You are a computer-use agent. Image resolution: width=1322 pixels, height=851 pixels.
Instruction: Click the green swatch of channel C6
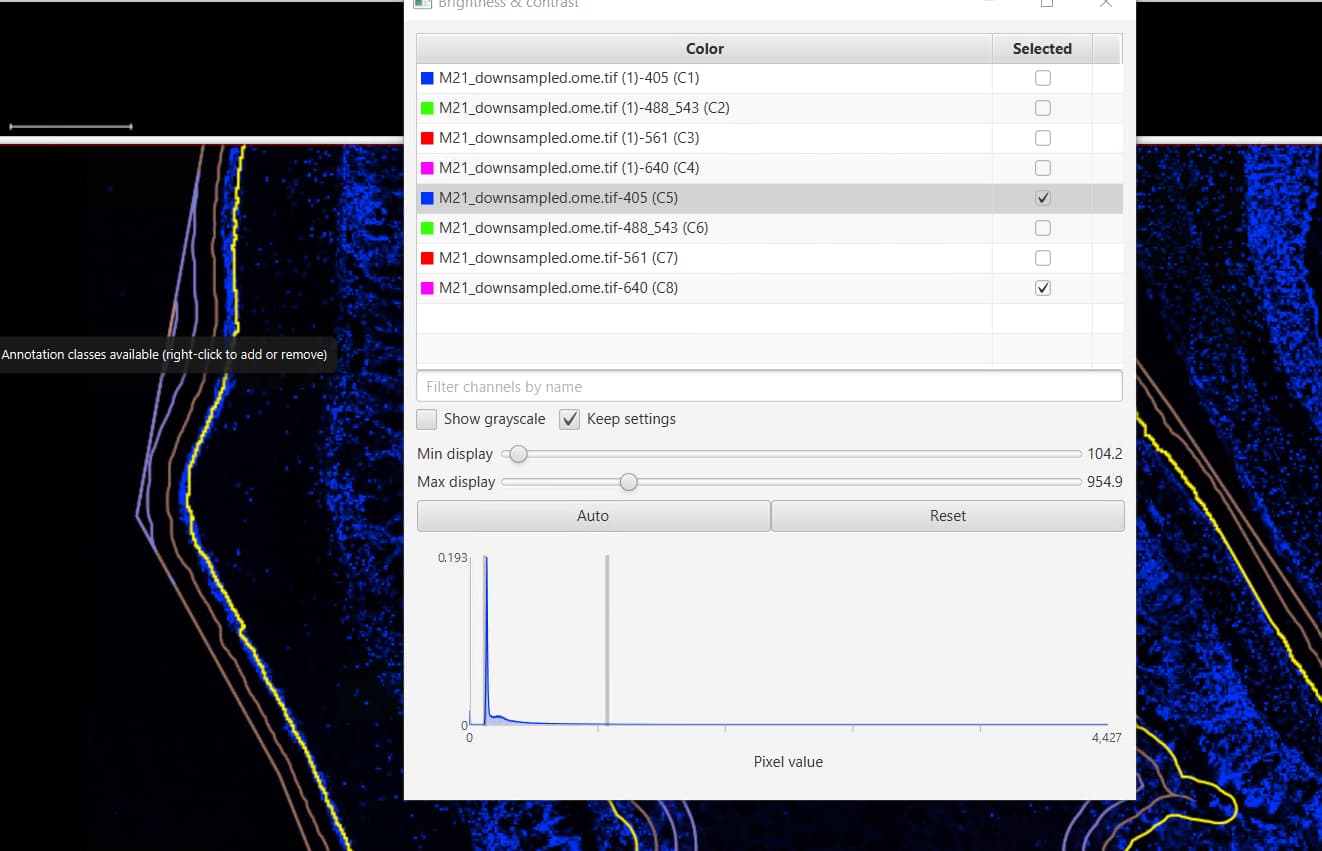pyautogui.click(x=426, y=227)
